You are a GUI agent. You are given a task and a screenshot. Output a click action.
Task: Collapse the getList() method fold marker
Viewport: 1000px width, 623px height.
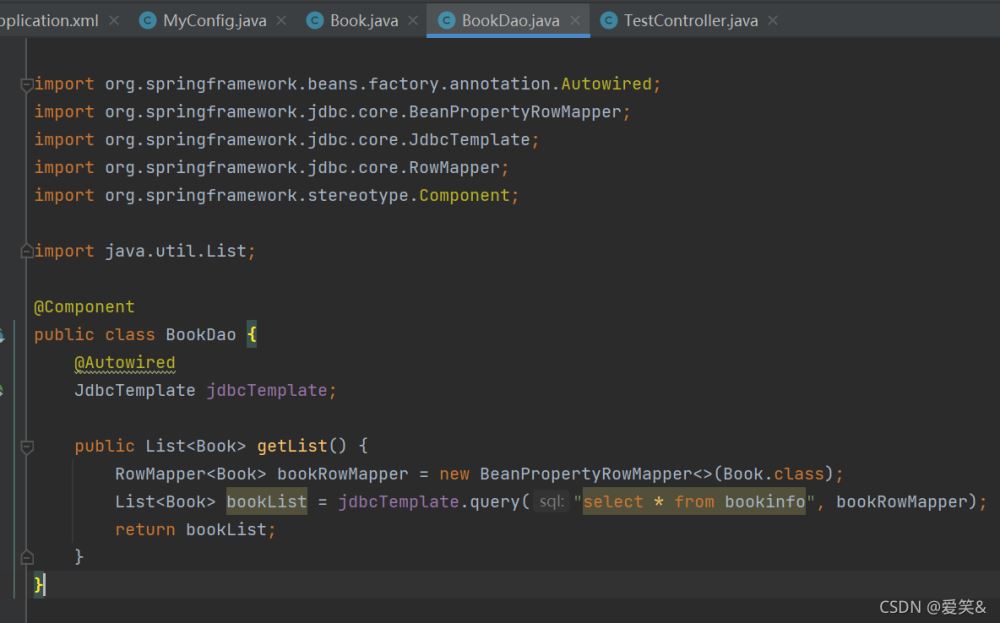click(27, 446)
